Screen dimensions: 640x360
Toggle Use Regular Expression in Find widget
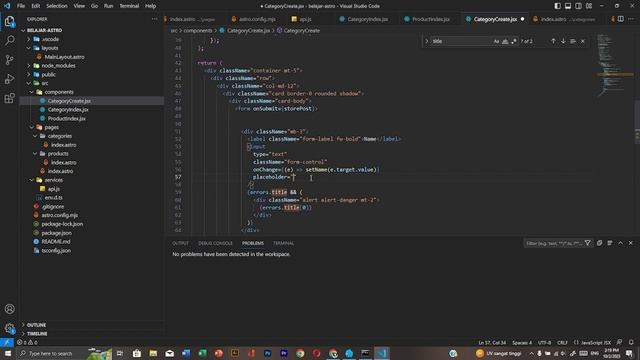[514, 41]
